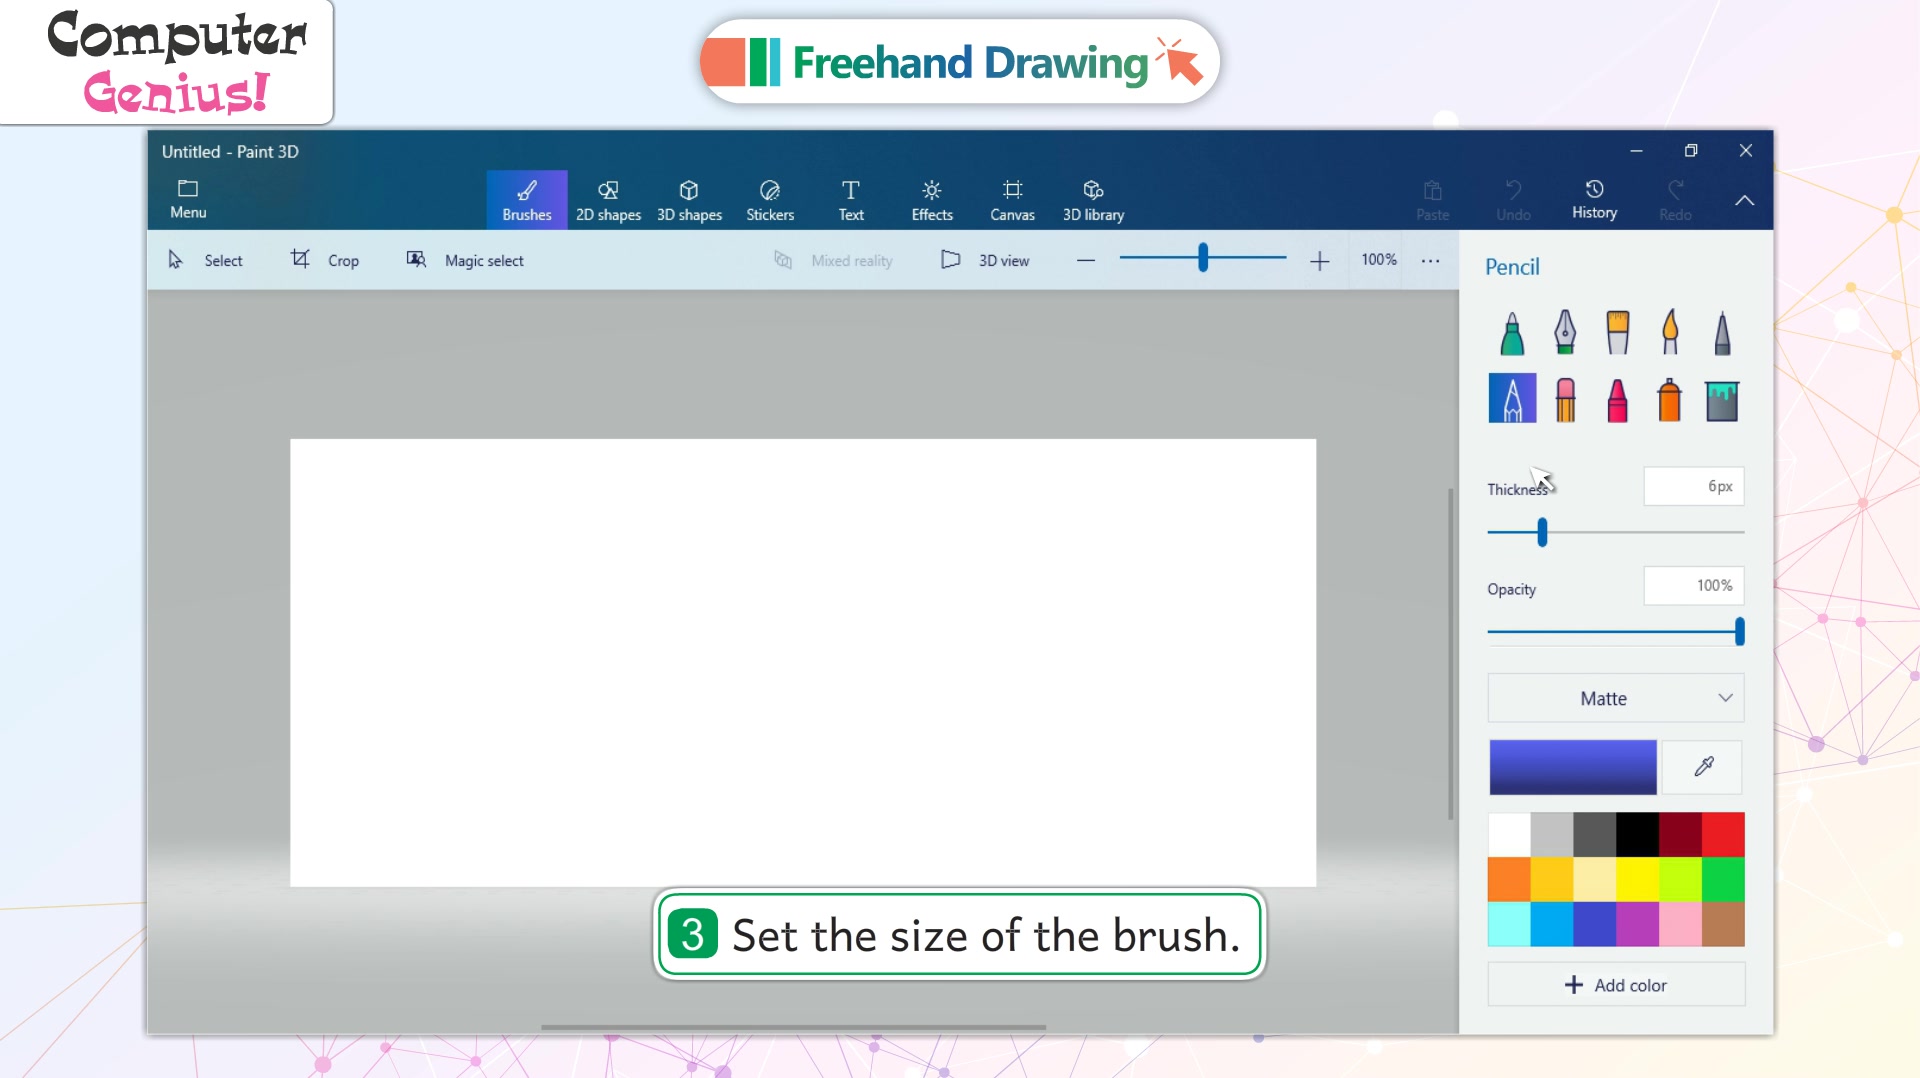
Task: Click the 100% zoom value
Action: [x=1379, y=259]
